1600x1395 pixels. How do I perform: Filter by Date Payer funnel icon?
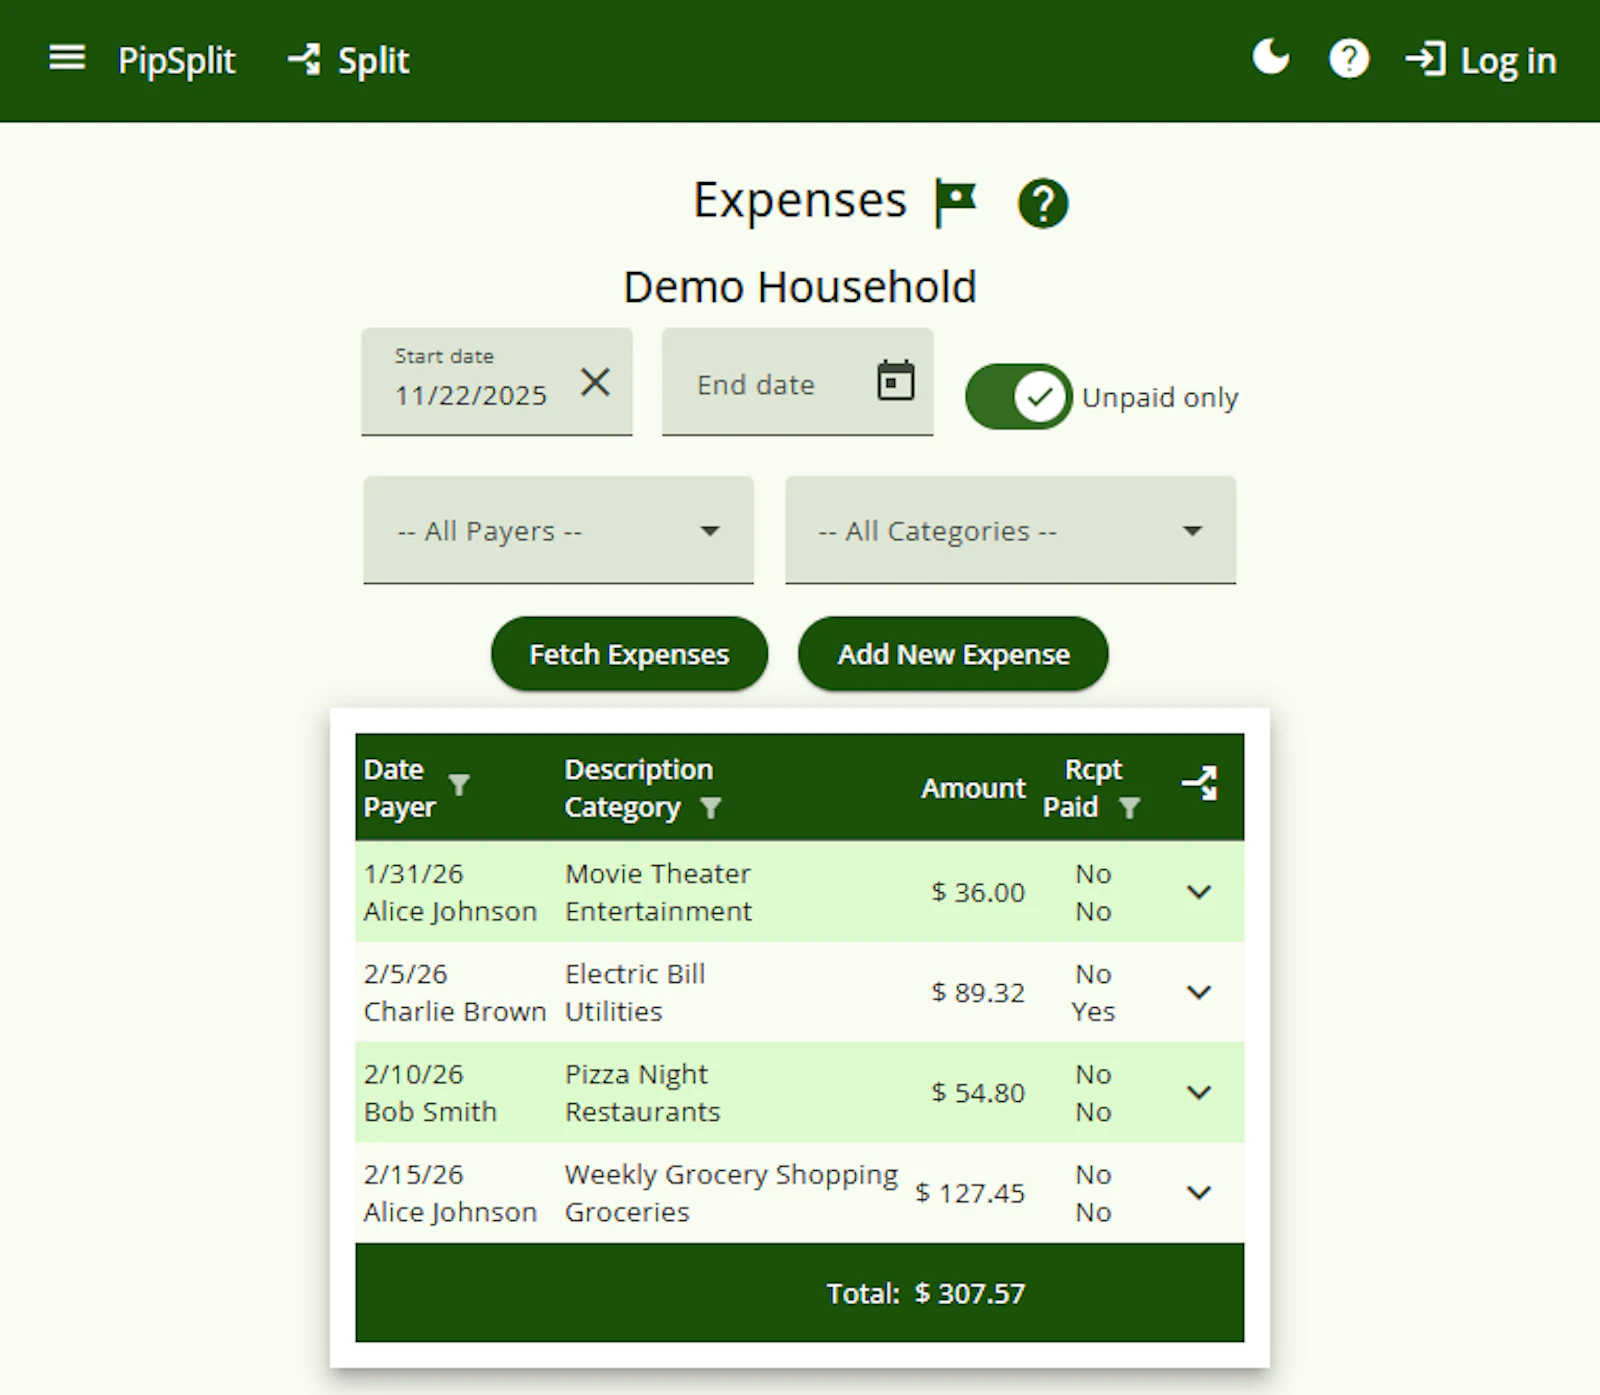point(459,785)
